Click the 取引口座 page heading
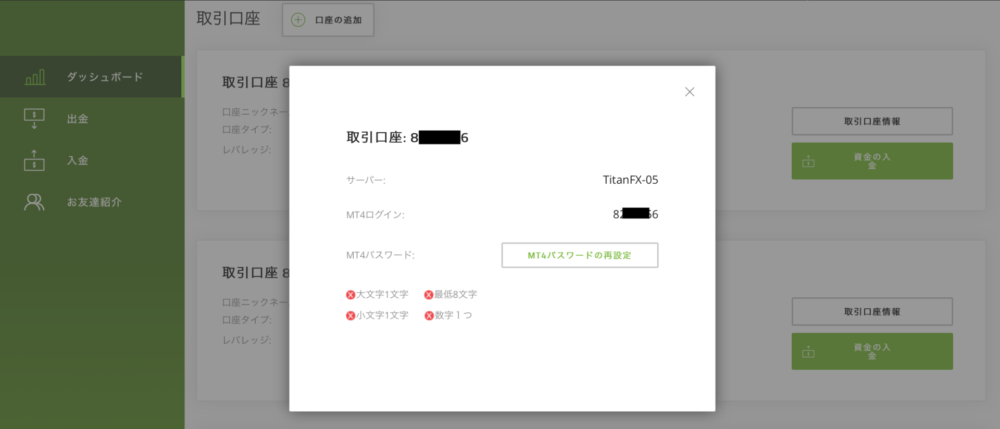Viewport: 1000px width, 429px height. click(x=227, y=19)
